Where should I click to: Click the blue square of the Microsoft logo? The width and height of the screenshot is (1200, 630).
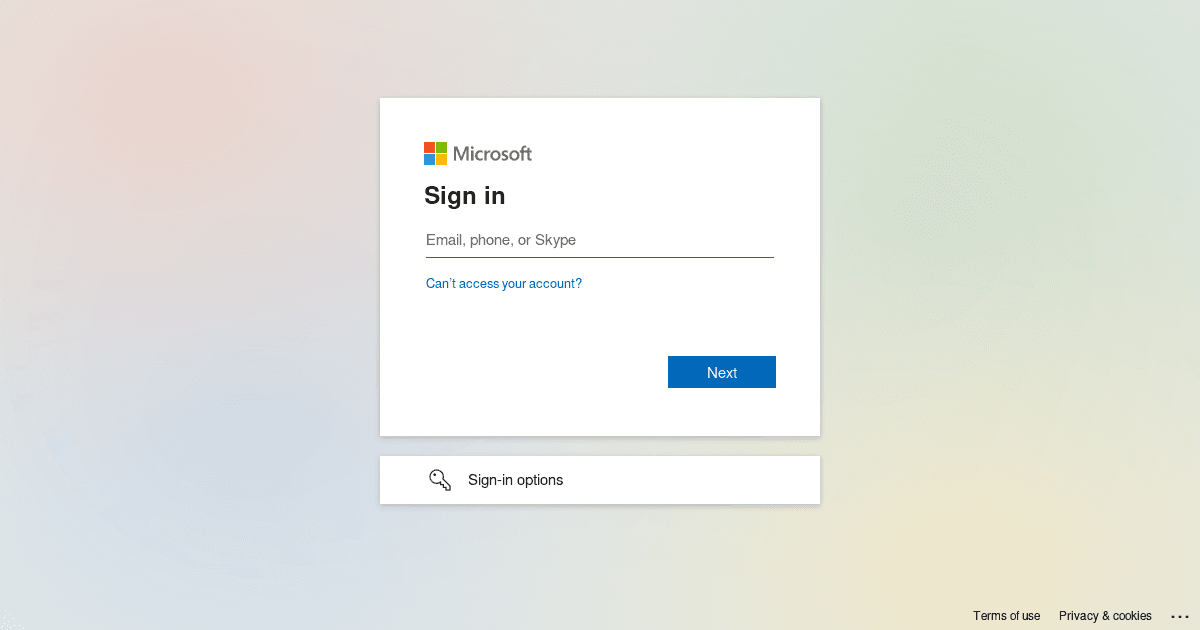coord(429,159)
